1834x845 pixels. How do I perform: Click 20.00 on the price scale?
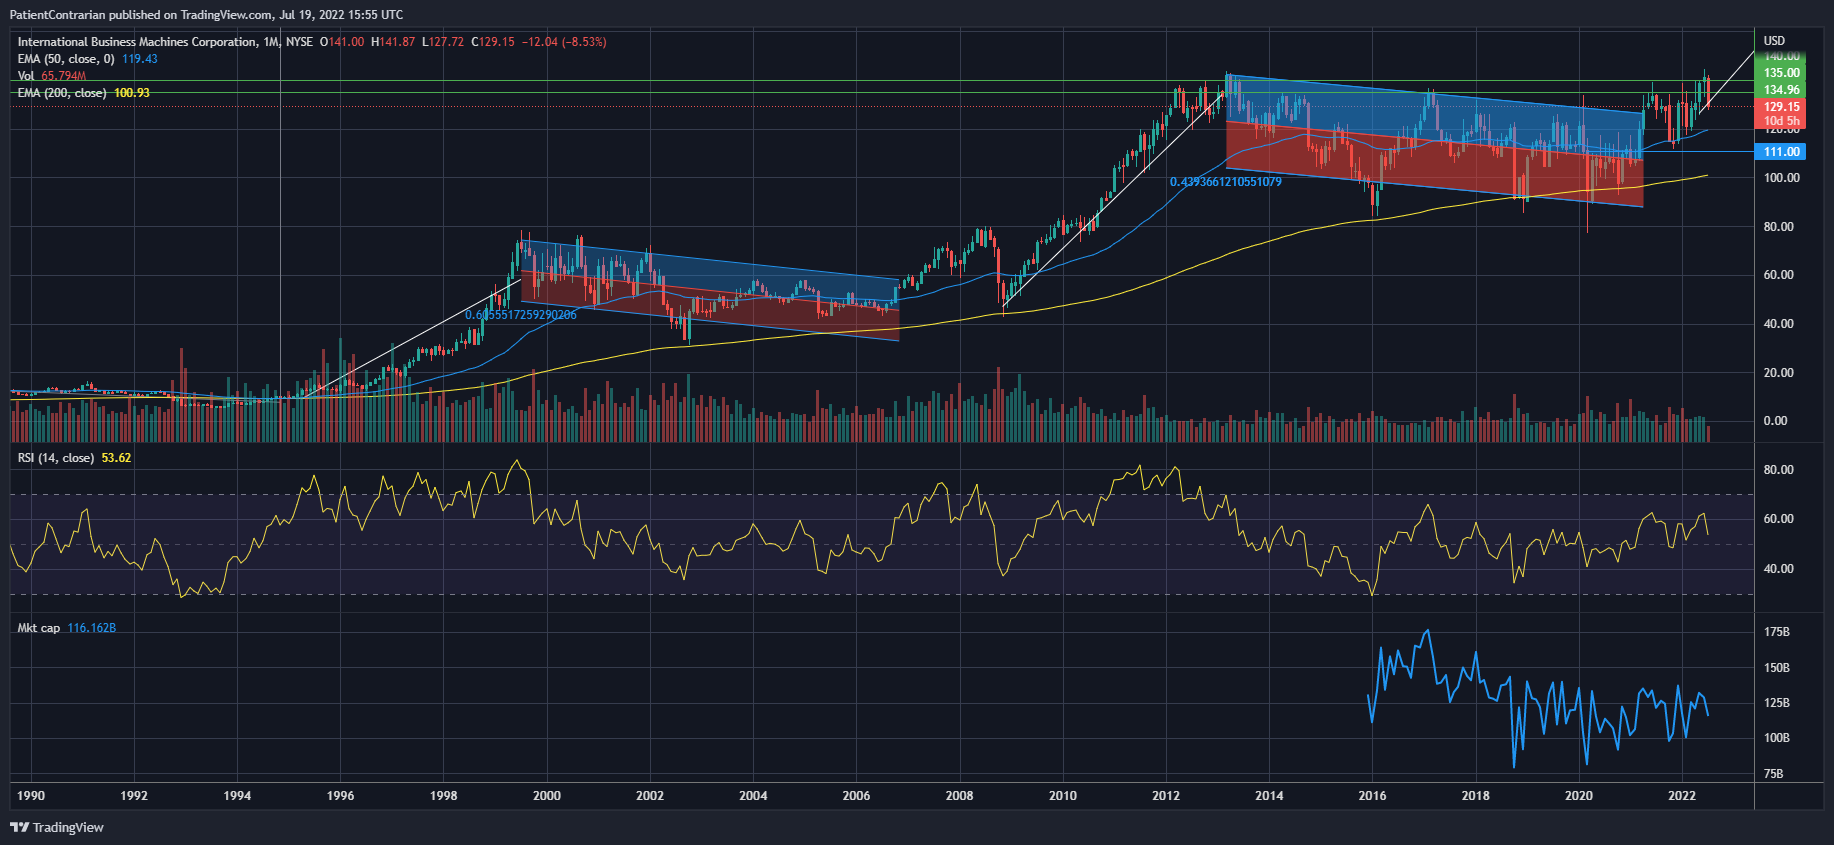(1778, 373)
